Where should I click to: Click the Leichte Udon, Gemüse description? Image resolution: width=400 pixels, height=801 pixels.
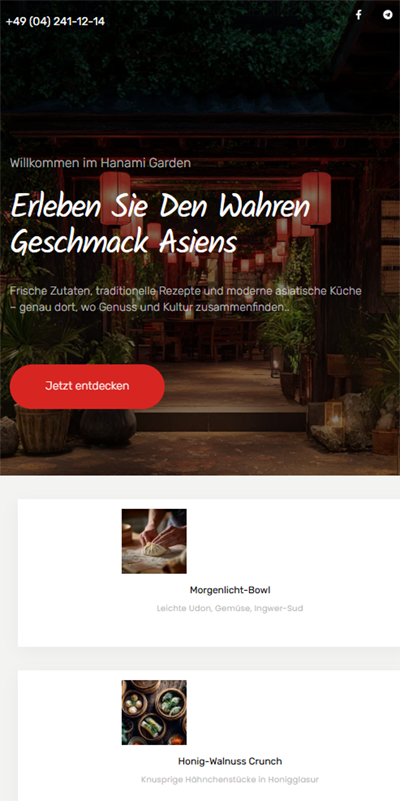230,608
